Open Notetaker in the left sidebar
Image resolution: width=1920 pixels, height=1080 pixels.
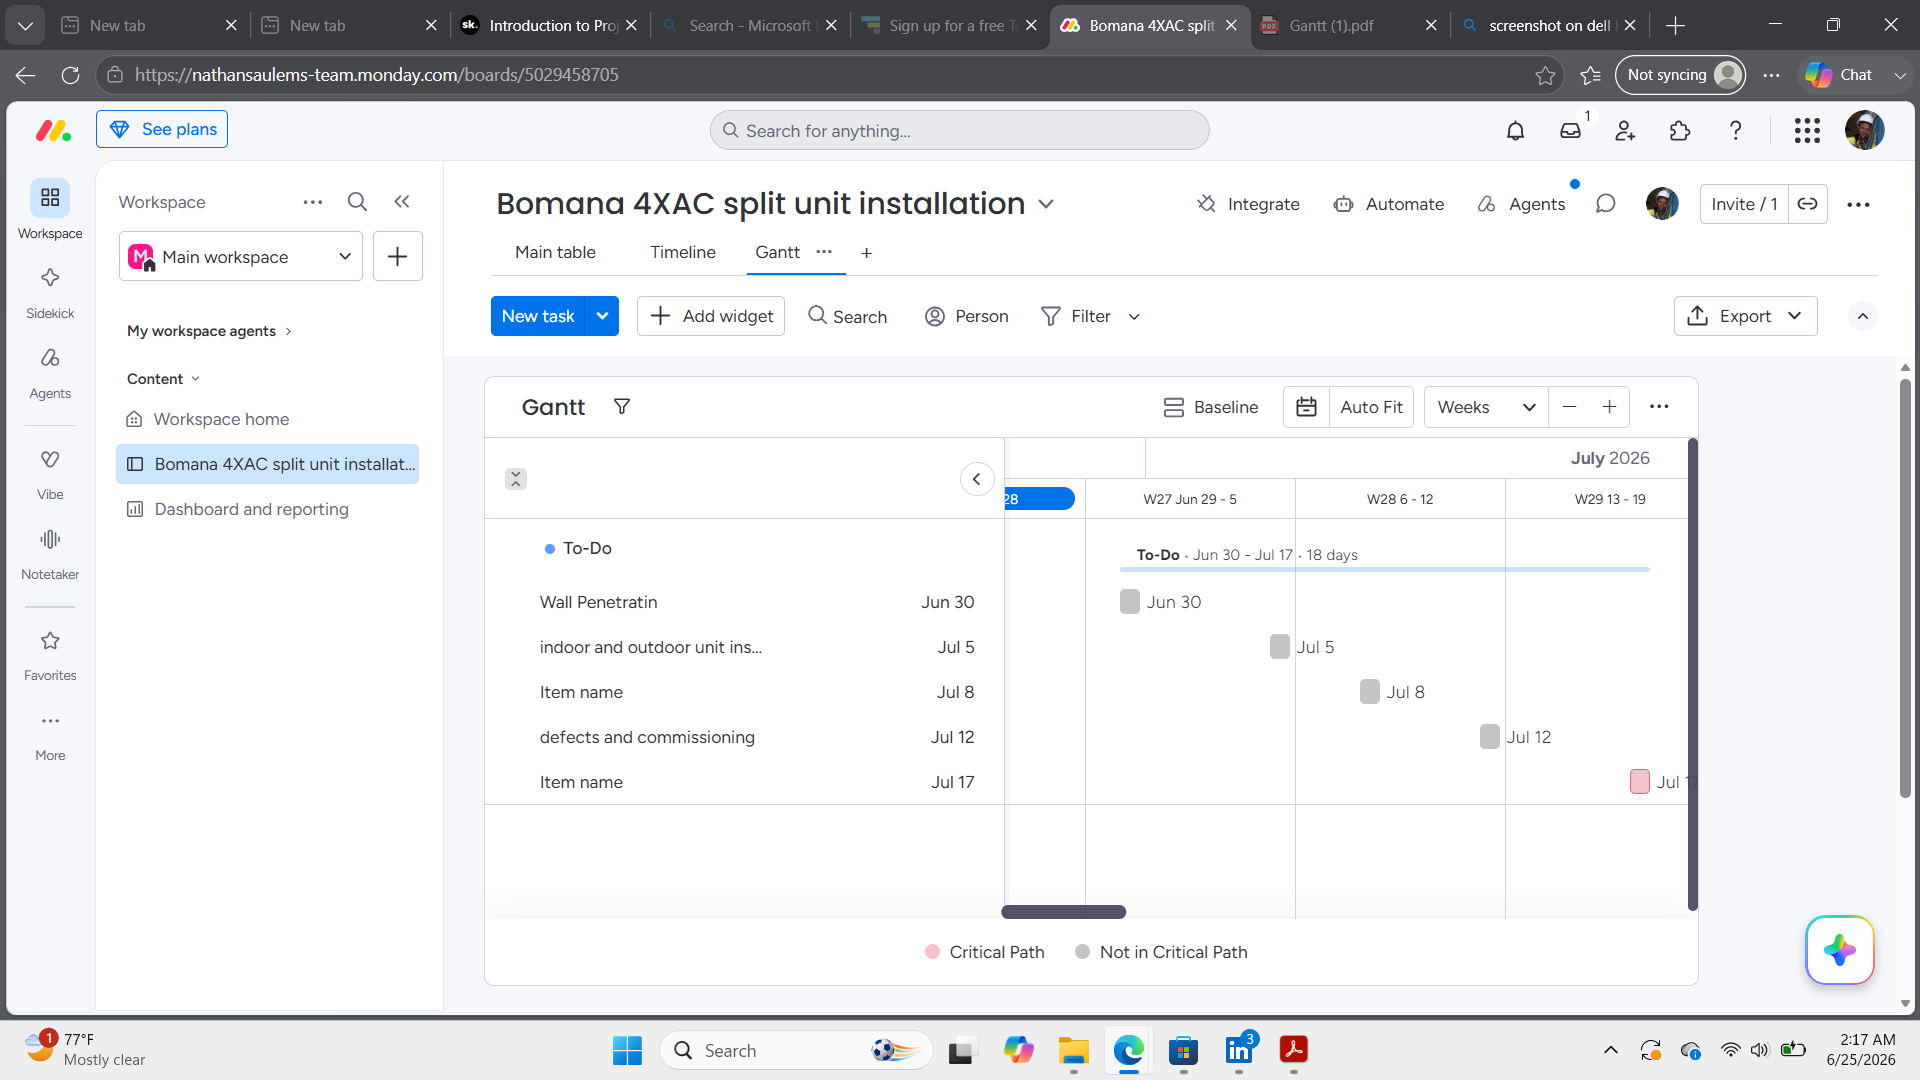[50, 554]
